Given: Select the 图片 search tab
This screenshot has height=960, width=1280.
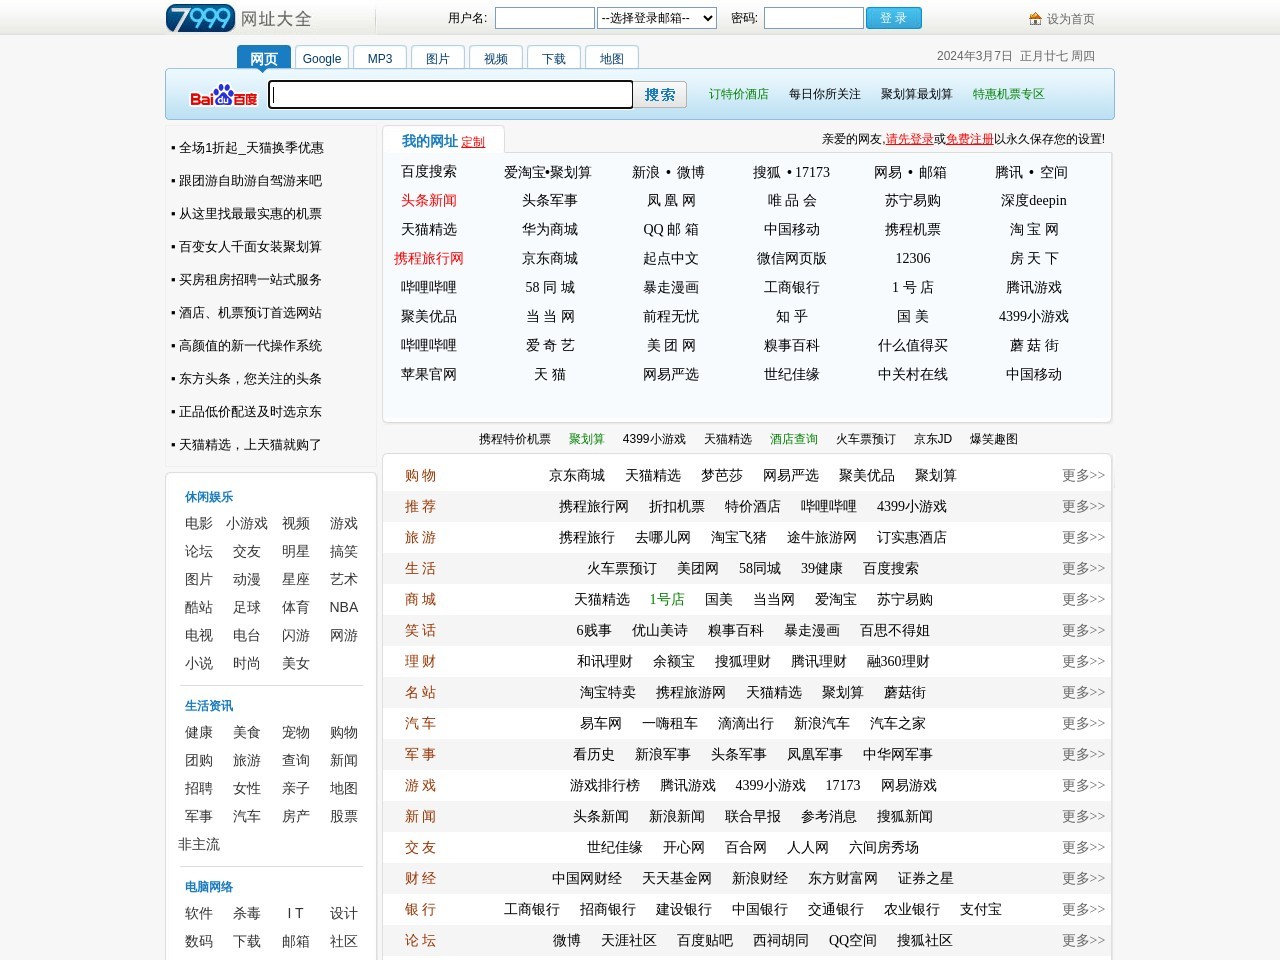Looking at the screenshot, I should (x=438, y=59).
